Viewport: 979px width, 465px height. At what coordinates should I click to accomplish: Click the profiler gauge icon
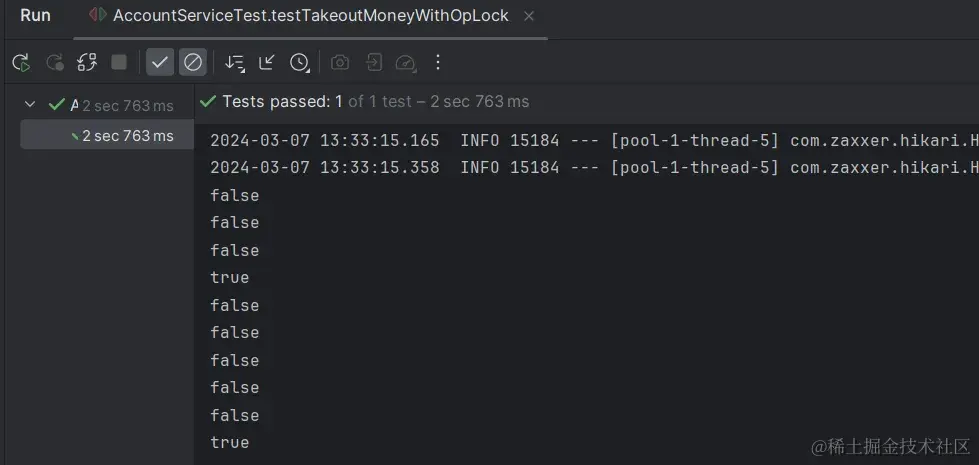405,63
